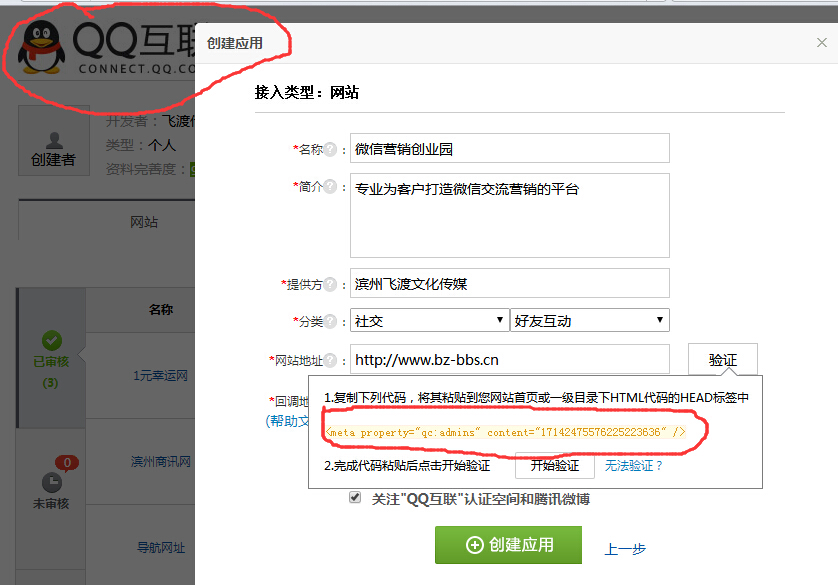Click the red 0 notification badge
The image size is (838, 585).
67,463
